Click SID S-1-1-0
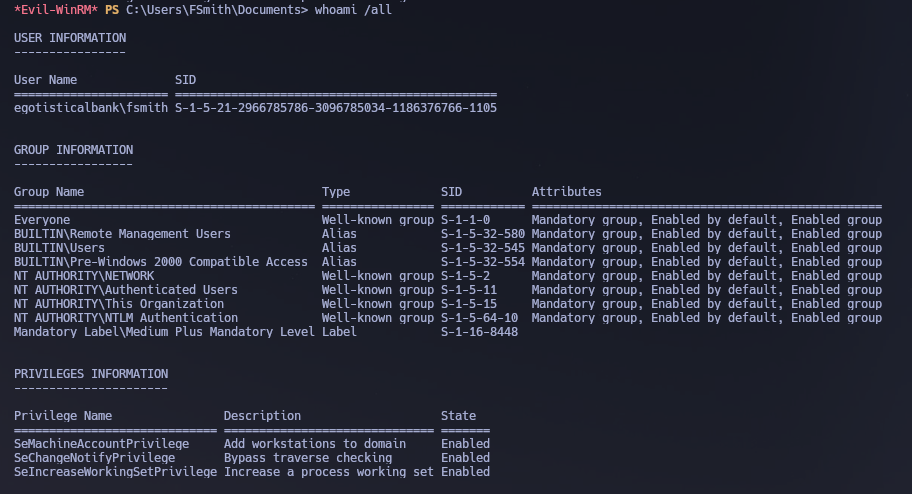912x494 pixels. [465, 220]
